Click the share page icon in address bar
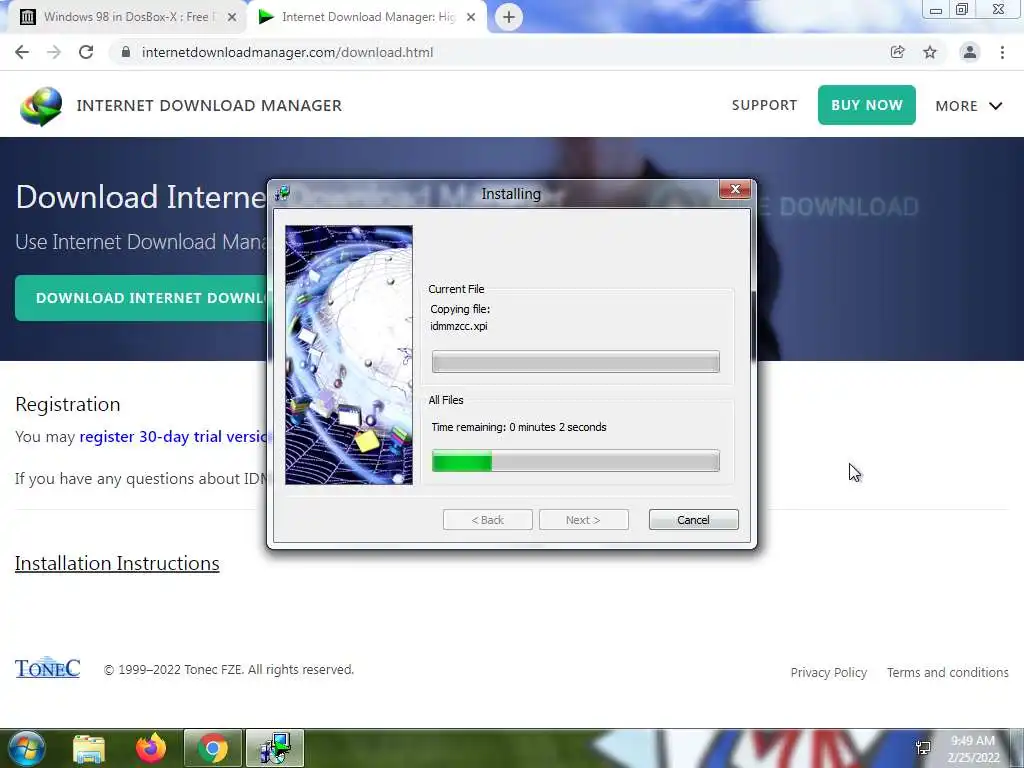 click(x=897, y=52)
